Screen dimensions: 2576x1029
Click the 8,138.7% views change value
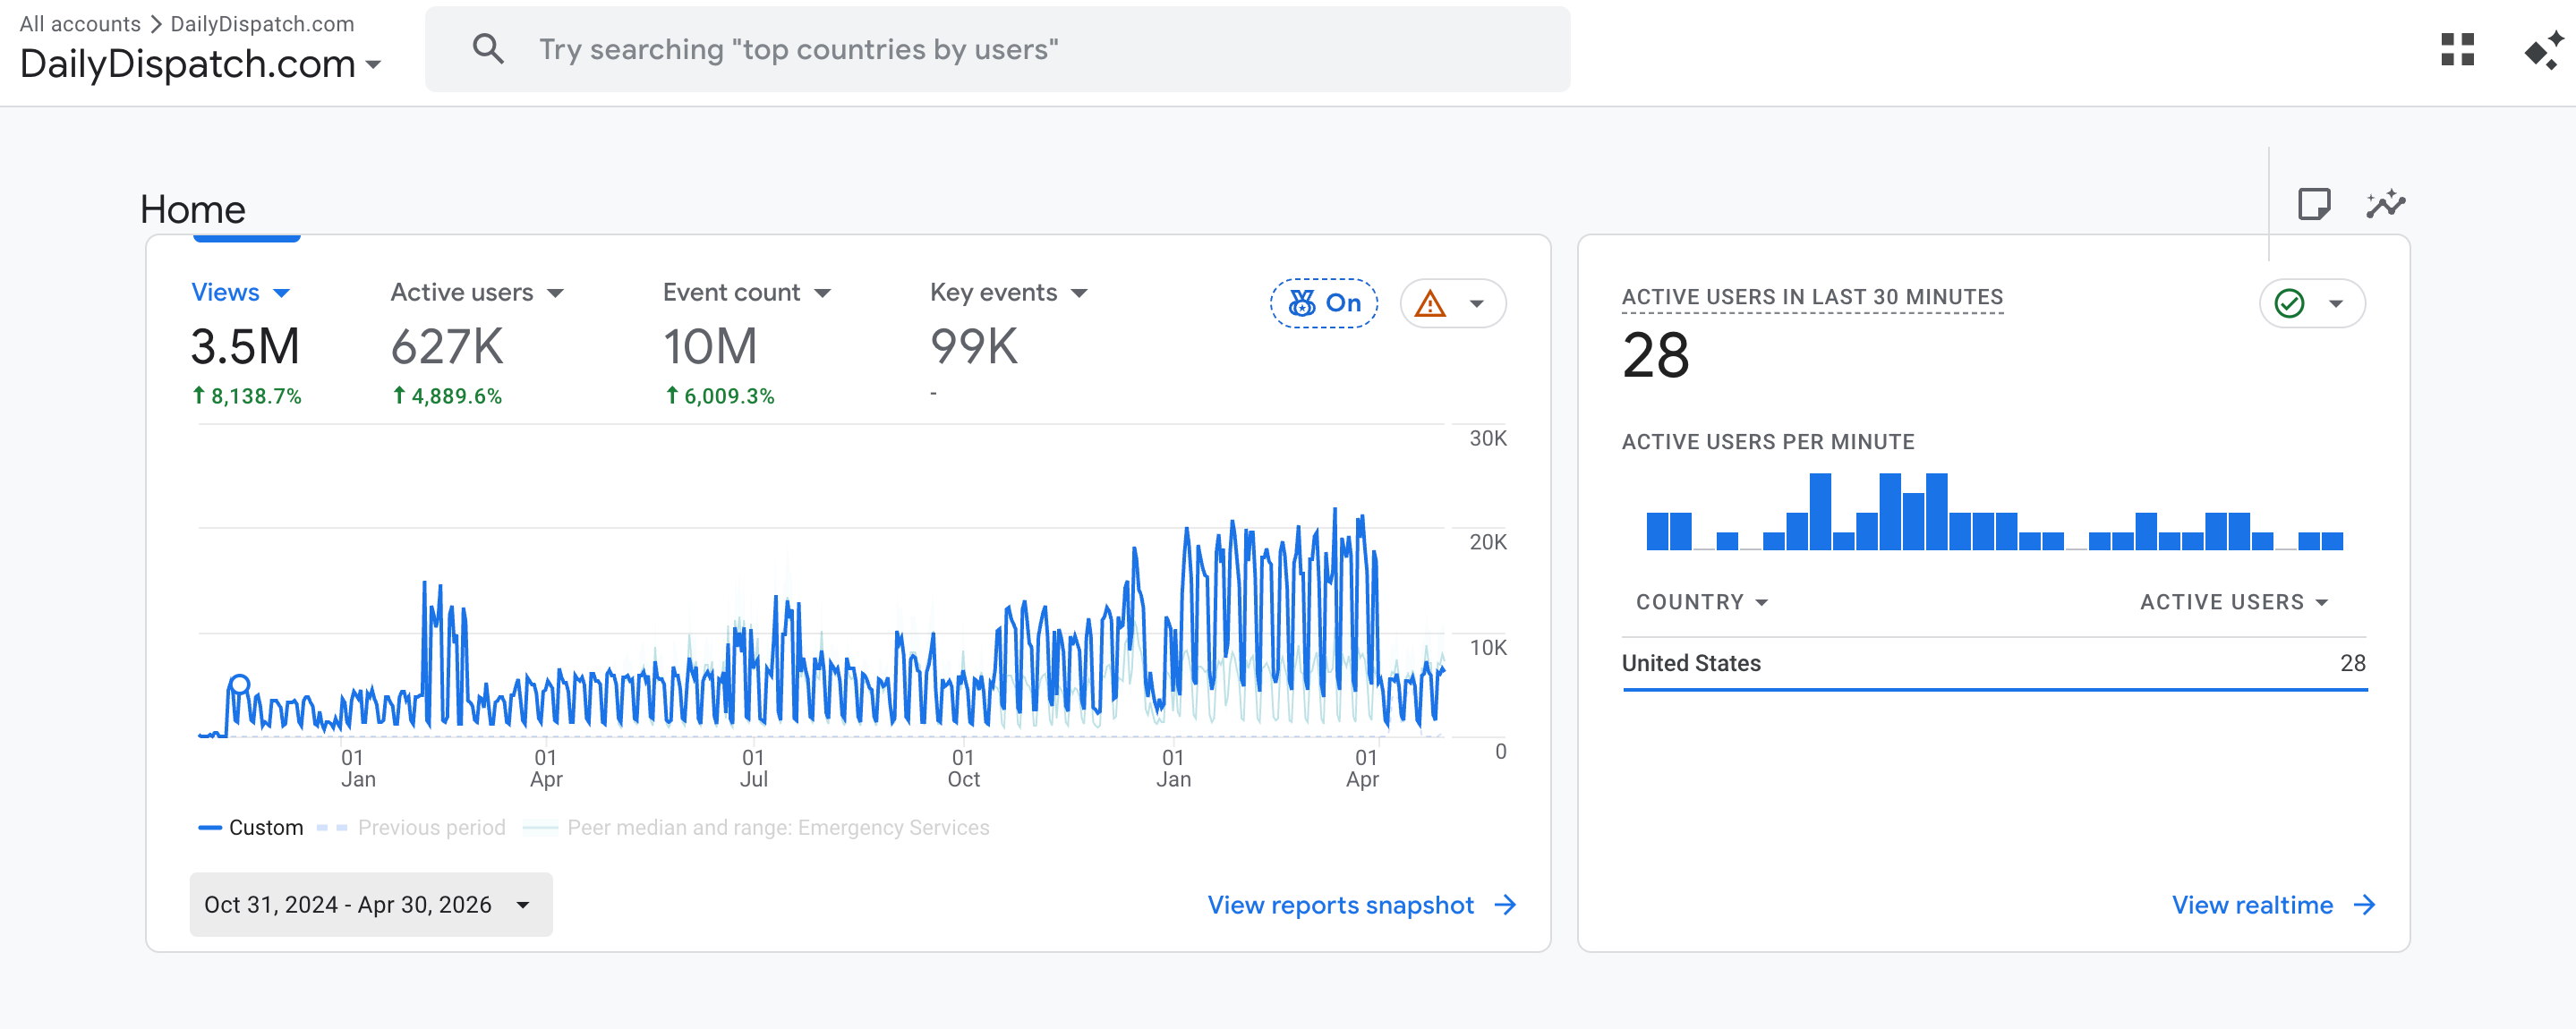tap(247, 396)
